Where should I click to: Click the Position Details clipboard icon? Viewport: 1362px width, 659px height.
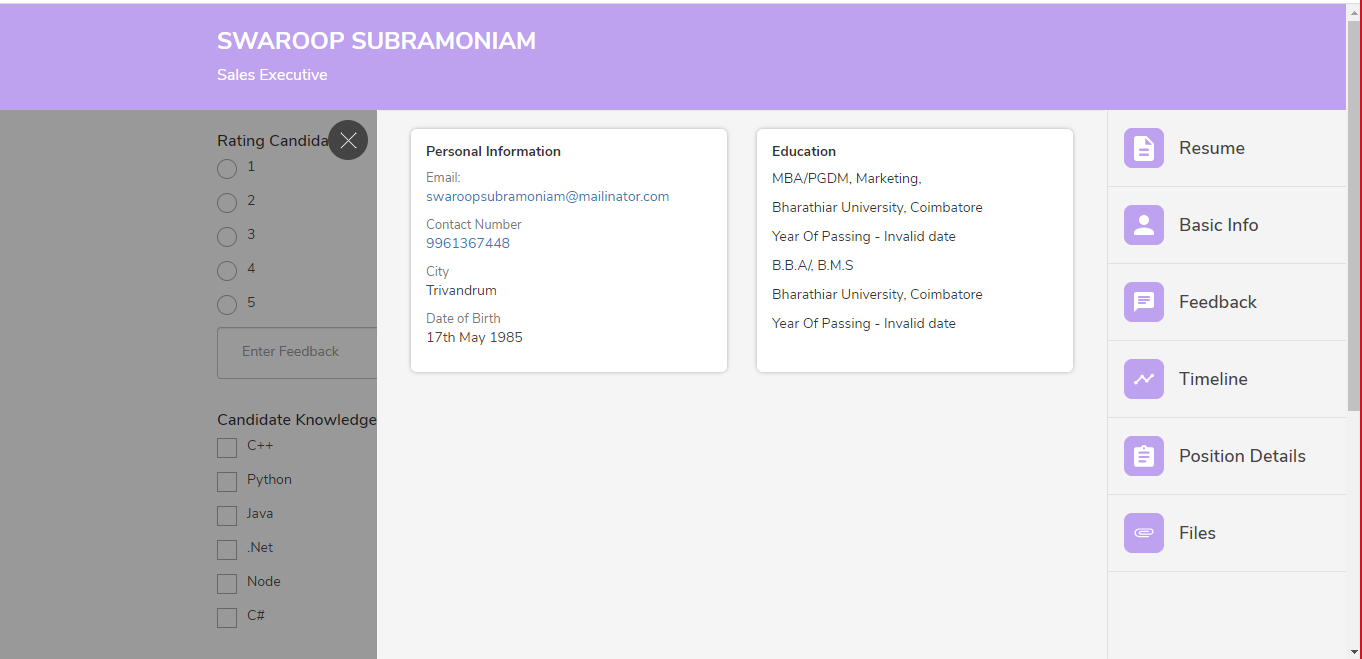[1143, 455]
